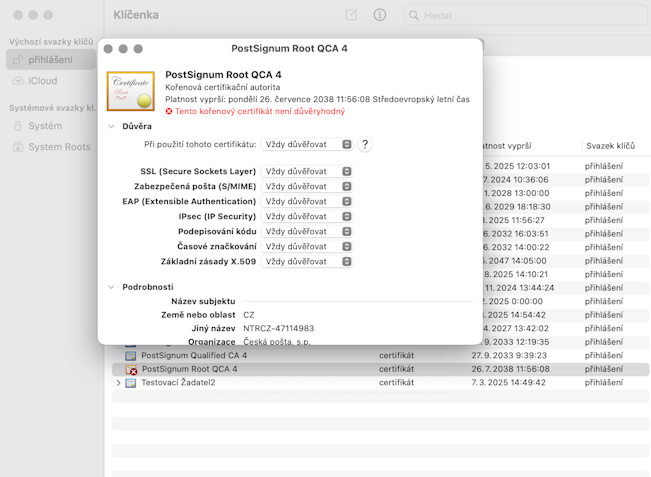Click the expiry cell 2029 18:18:30
The height and width of the screenshot is (477, 651).
pyautogui.click(x=518, y=207)
